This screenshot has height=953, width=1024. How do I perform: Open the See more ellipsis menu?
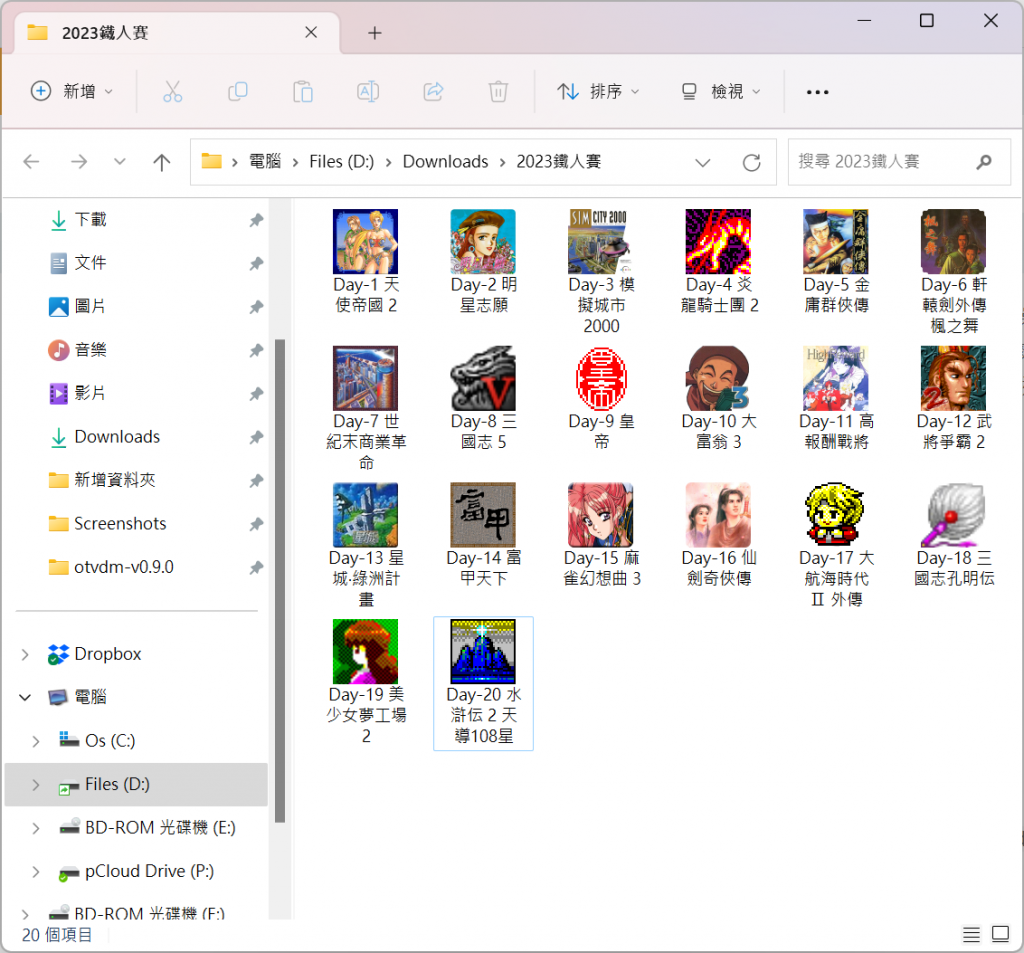[818, 92]
